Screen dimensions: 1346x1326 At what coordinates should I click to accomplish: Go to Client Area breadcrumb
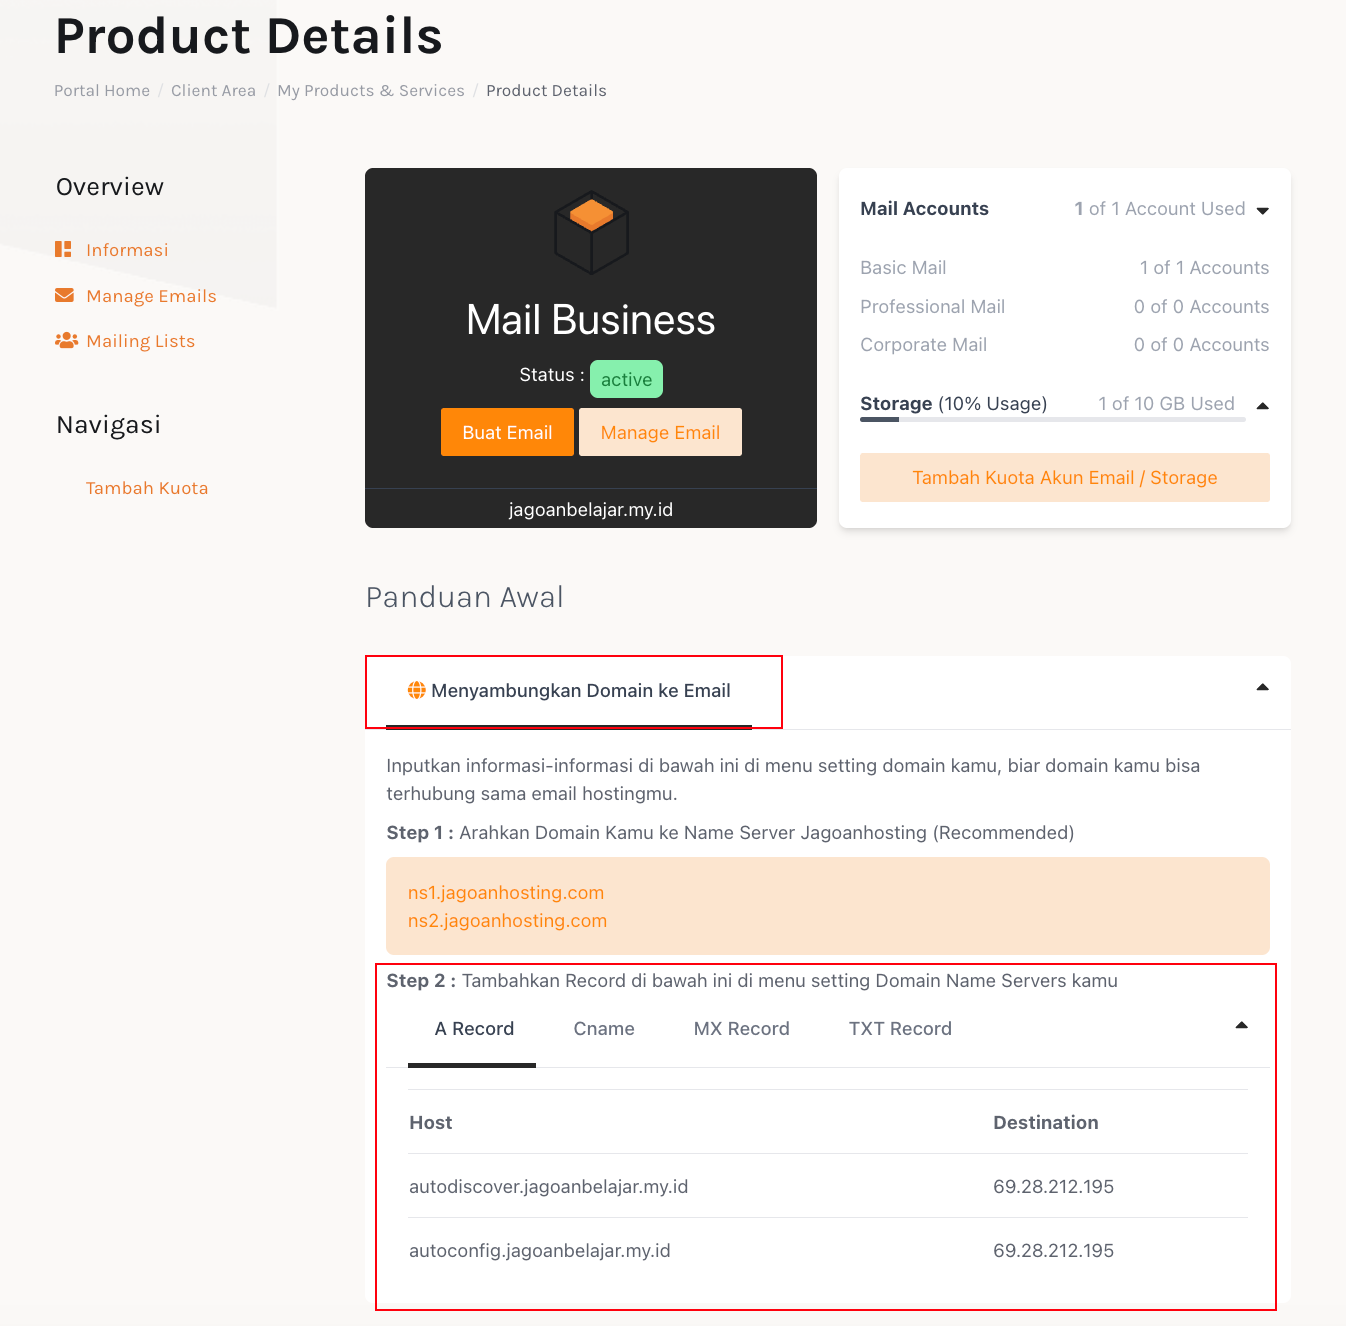pyautogui.click(x=213, y=90)
